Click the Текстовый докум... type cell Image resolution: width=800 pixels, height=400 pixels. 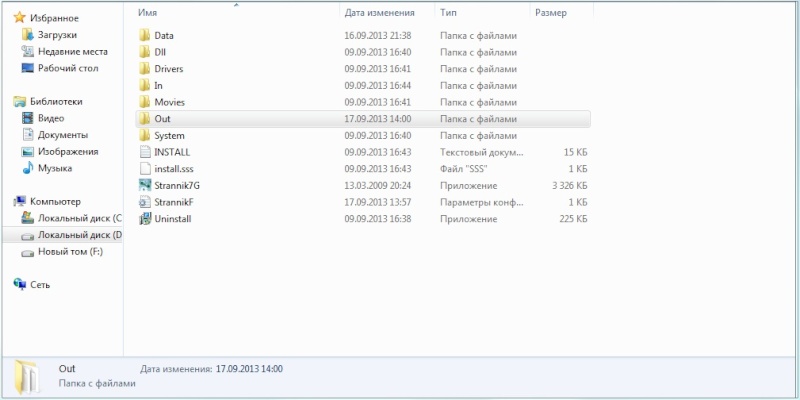coord(482,152)
